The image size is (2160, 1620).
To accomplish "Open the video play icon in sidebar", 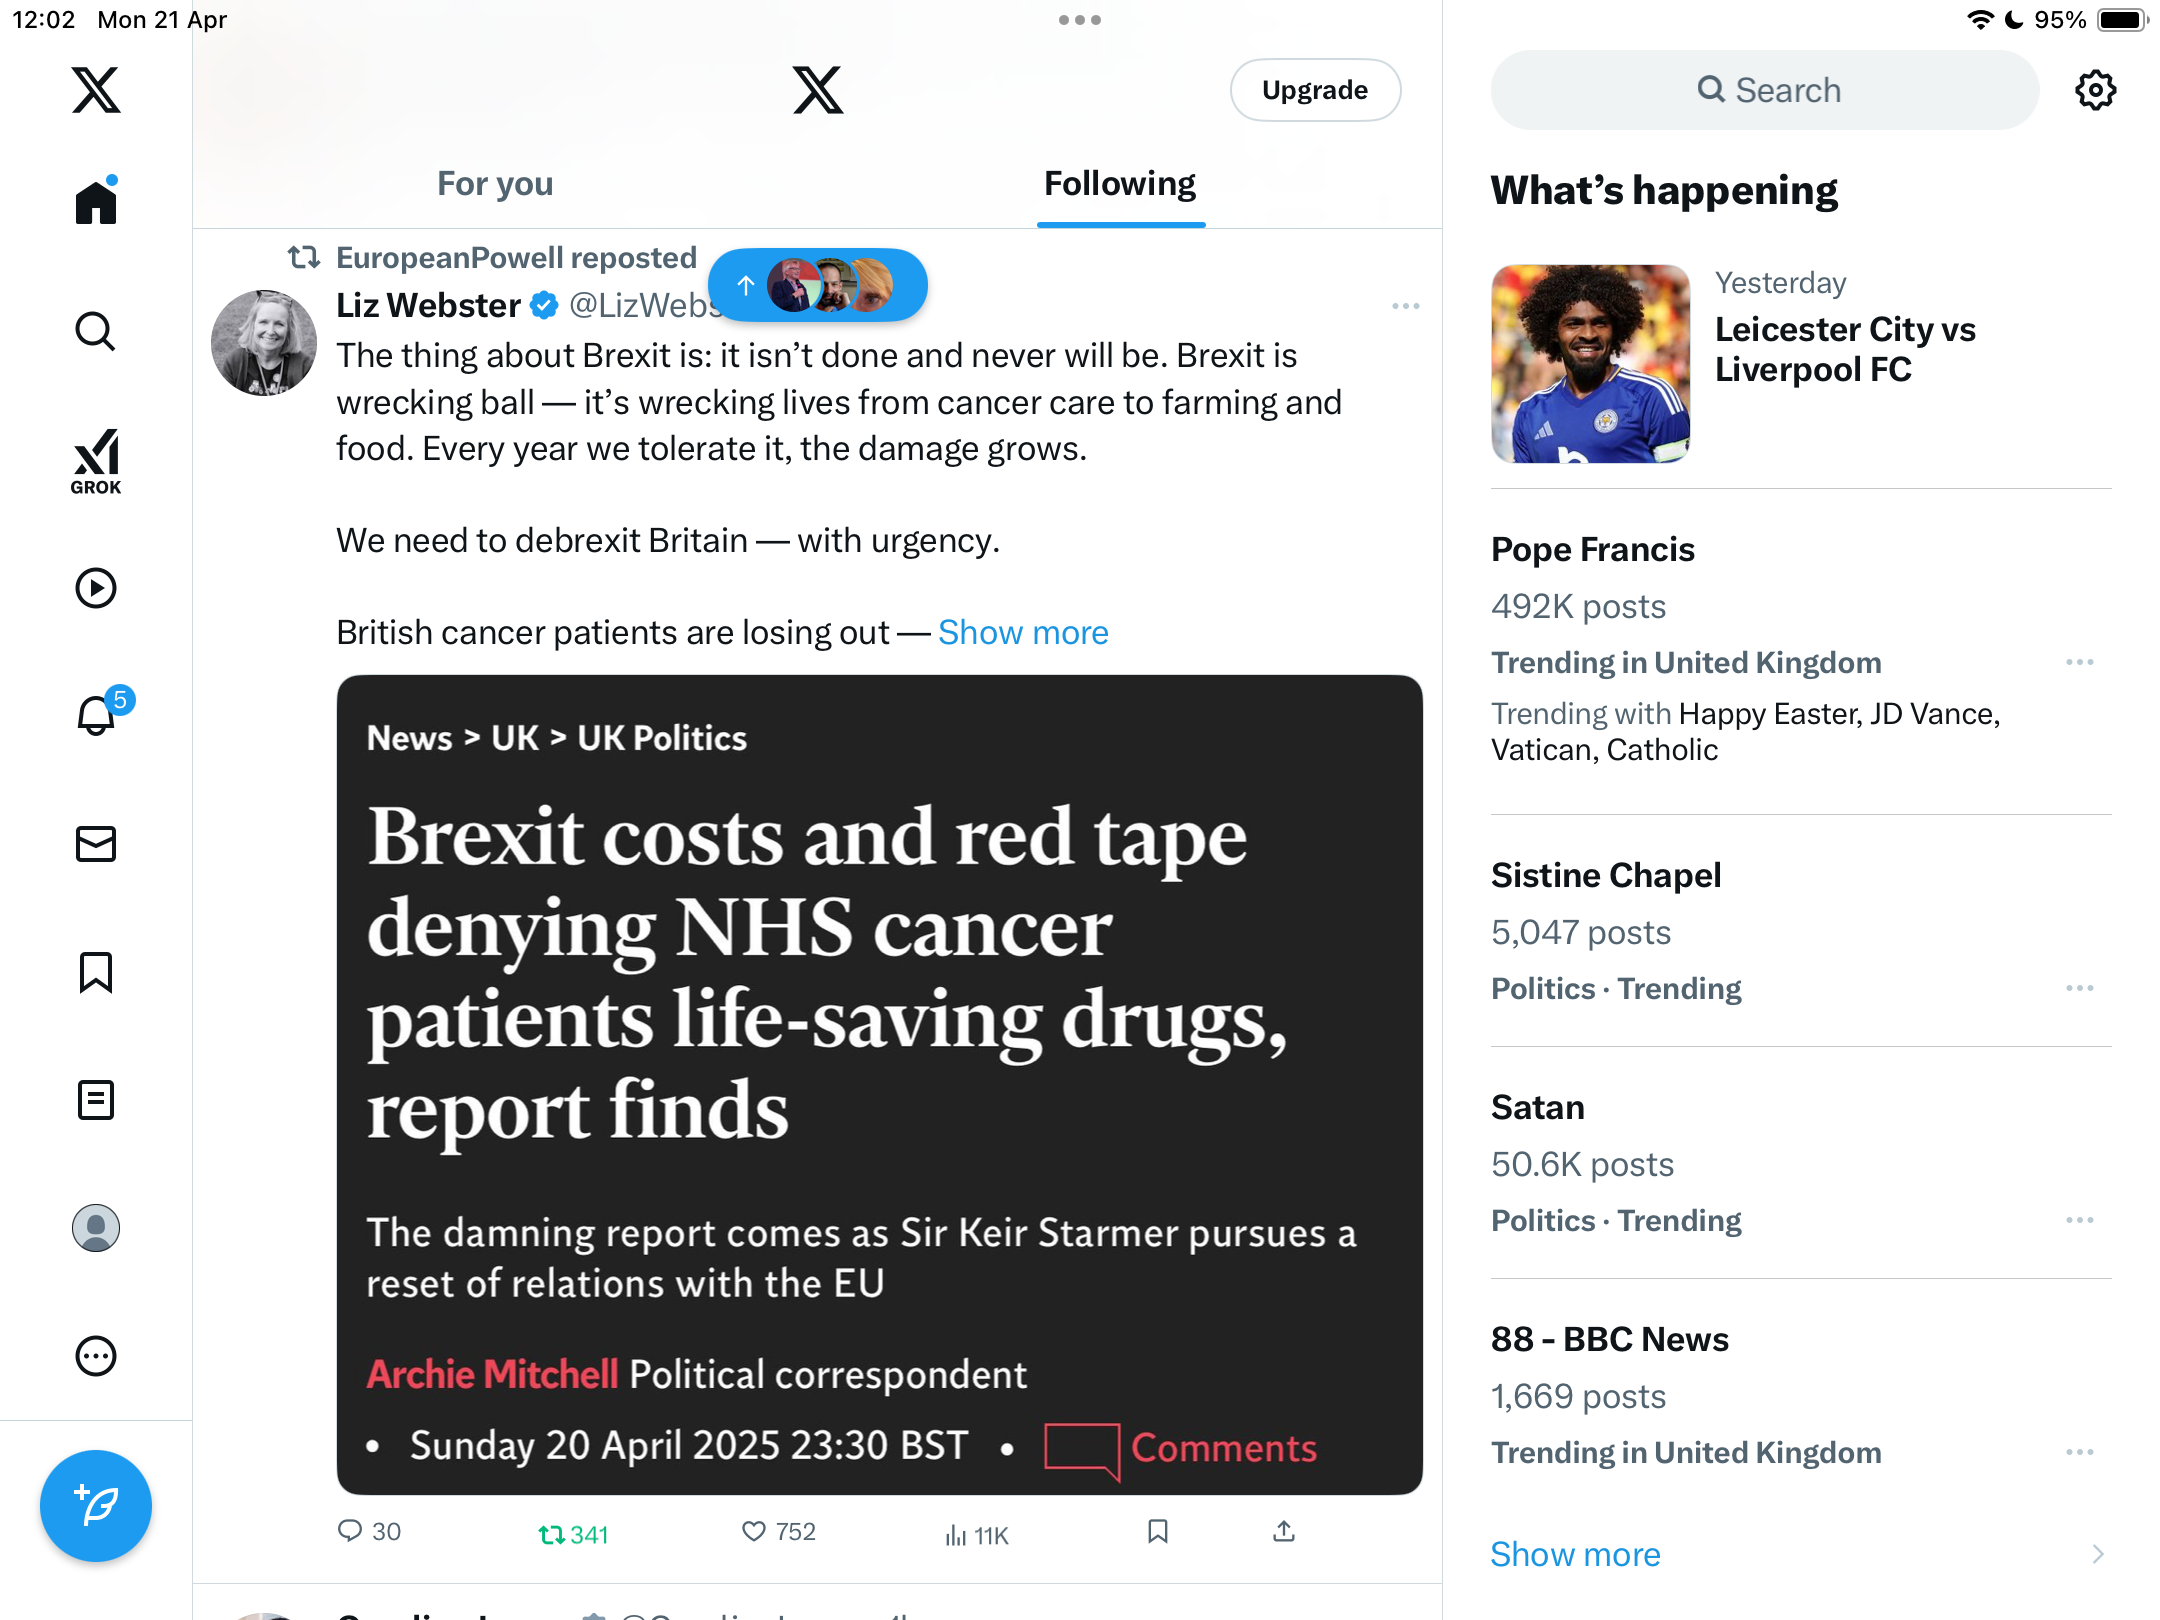I will pos(96,588).
